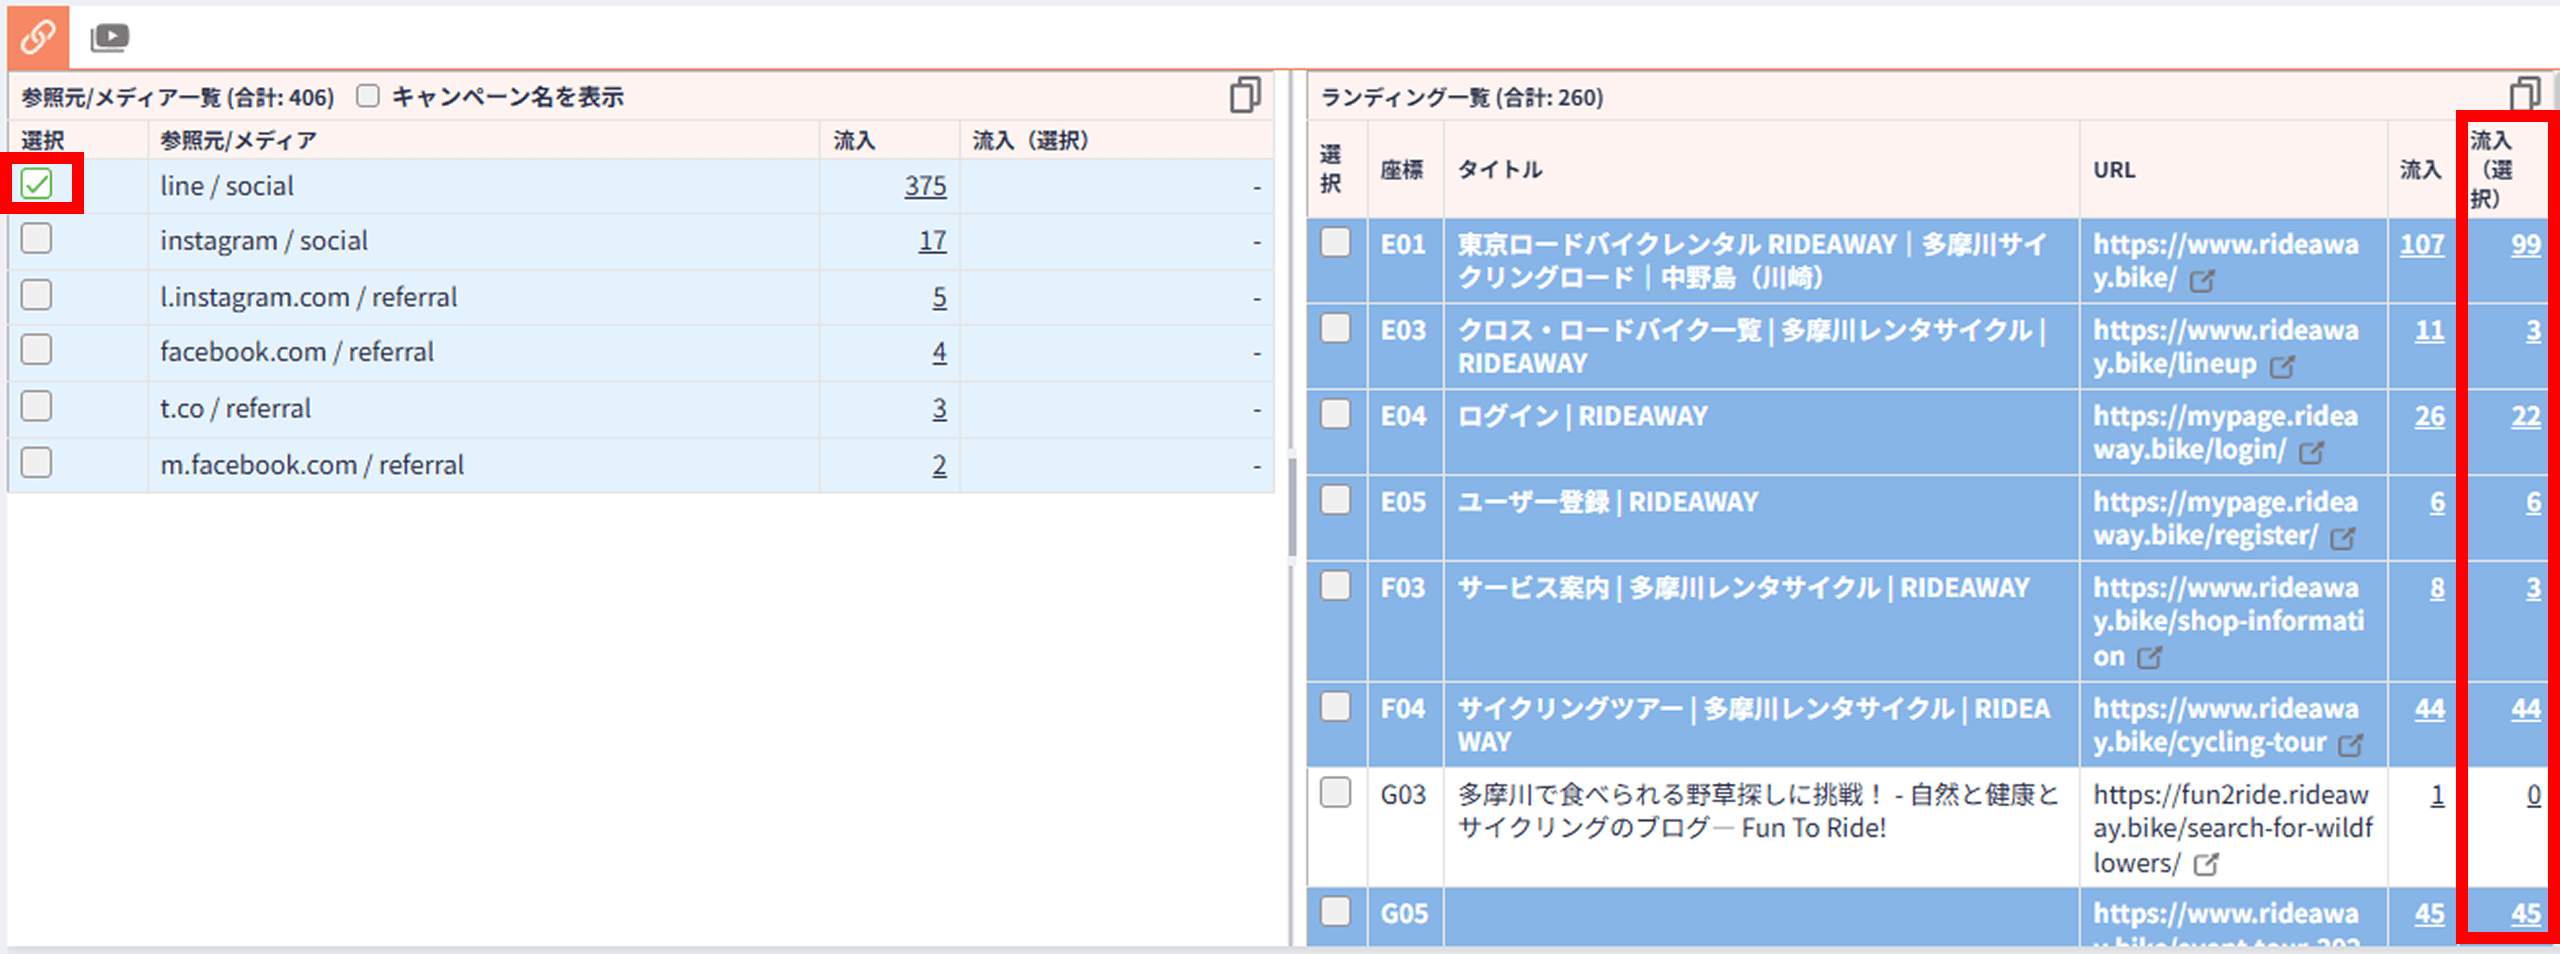
Task: Uncheck the line / social row
Action: coord(37,184)
